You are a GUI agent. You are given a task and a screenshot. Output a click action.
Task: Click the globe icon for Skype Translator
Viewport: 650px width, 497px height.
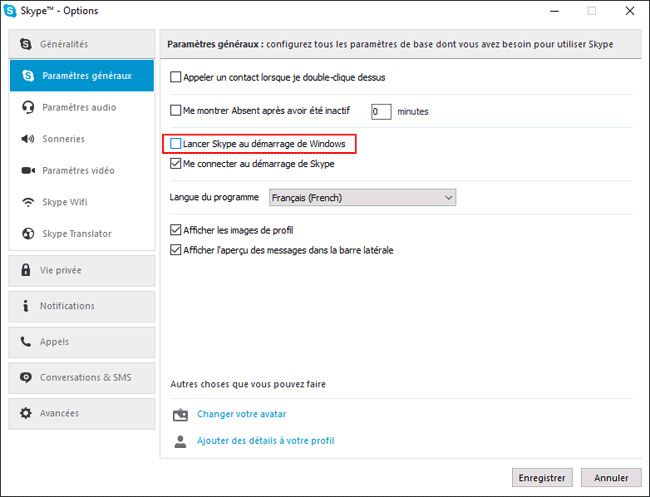tap(28, 234)
